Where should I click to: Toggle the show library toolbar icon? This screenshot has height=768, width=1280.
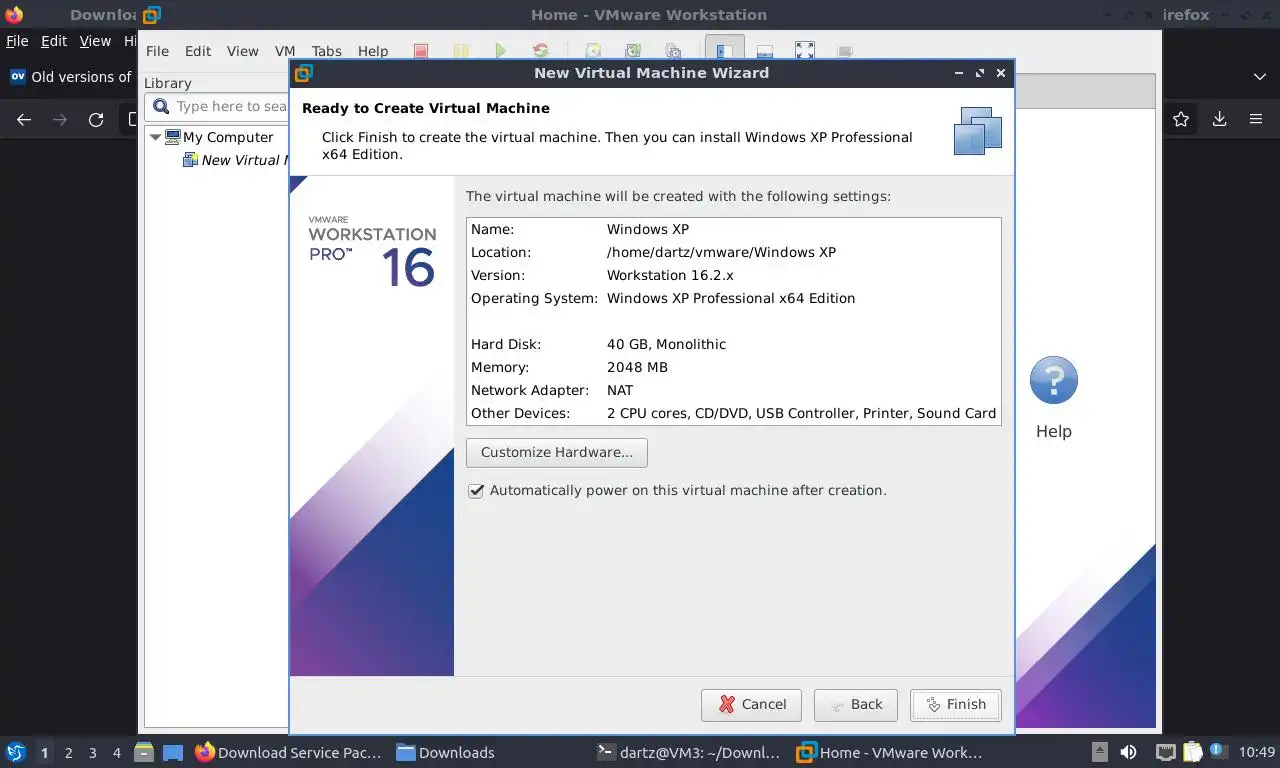click(x=724, y=51)
